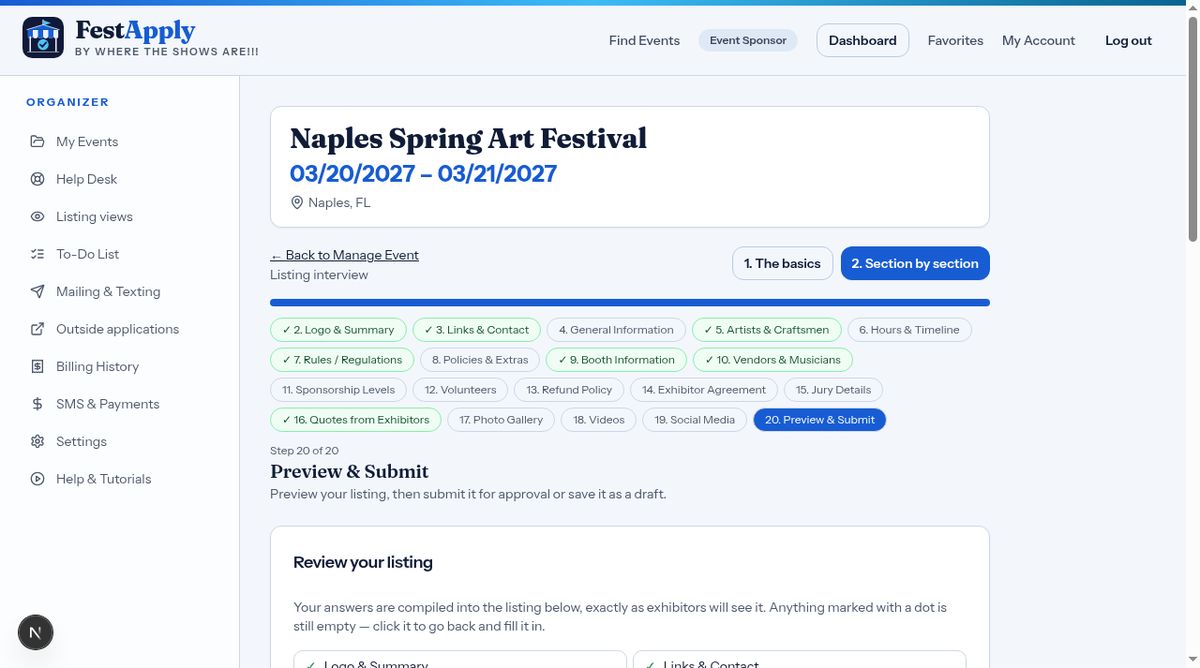Viewport: 1200px width, 668px height.
Task: Open Outside applications
Action: point(120,329)
